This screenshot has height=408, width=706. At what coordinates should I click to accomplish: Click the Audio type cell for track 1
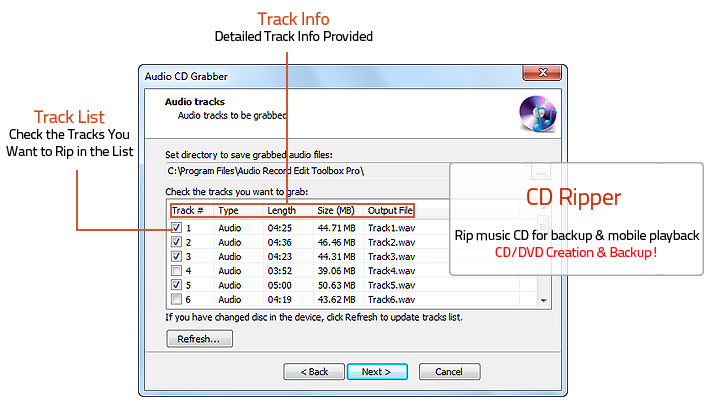pyautogui.click(x=230, y=228)
